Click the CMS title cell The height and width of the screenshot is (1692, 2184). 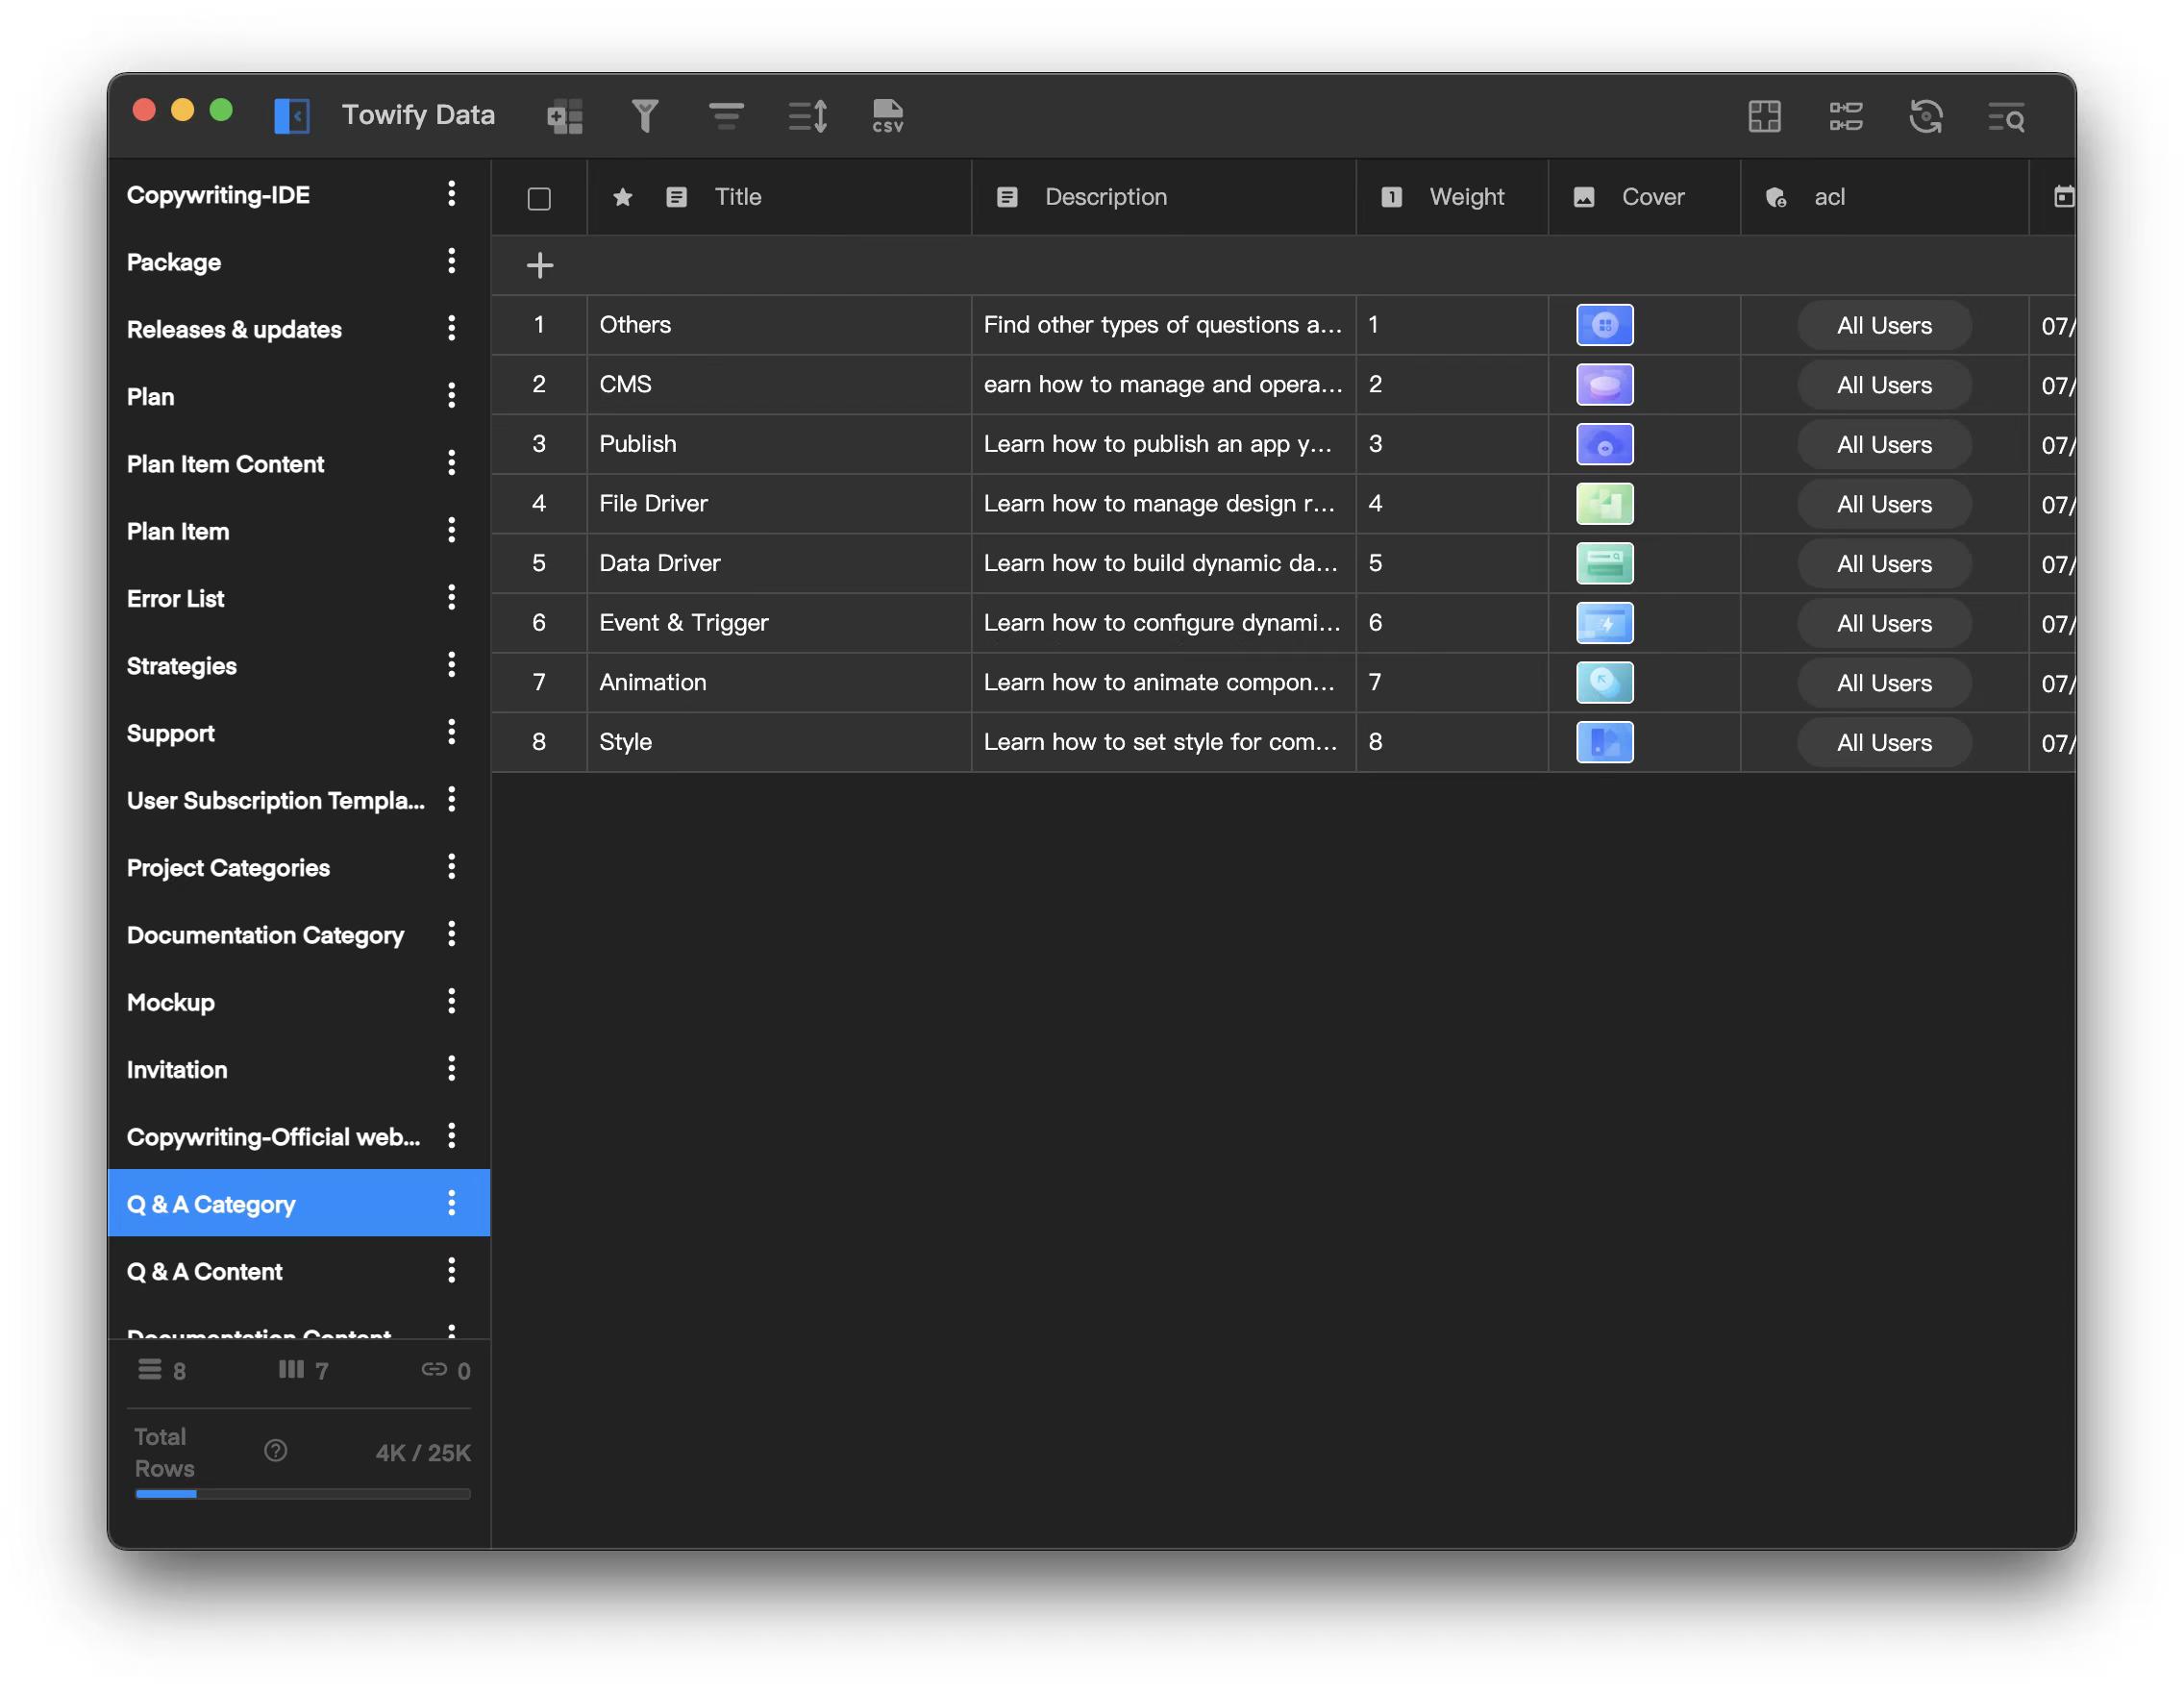(x=779, y=385)
